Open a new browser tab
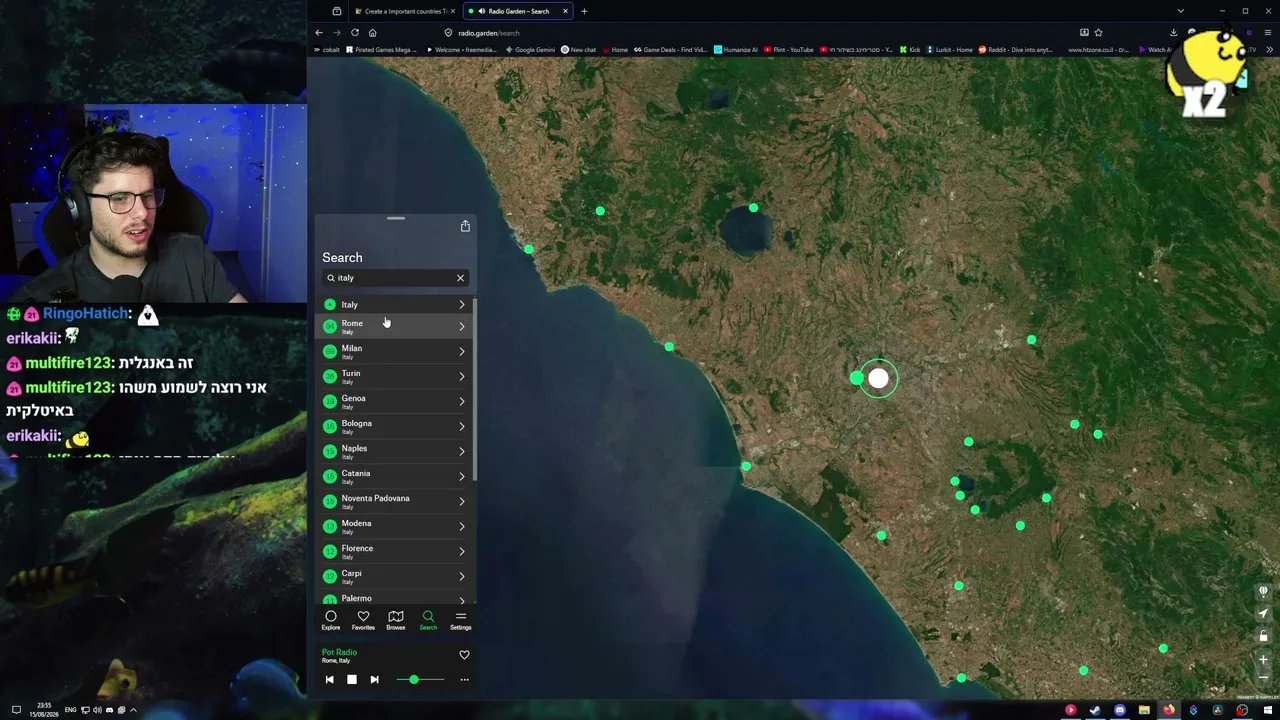 click(x=584, y=11)
